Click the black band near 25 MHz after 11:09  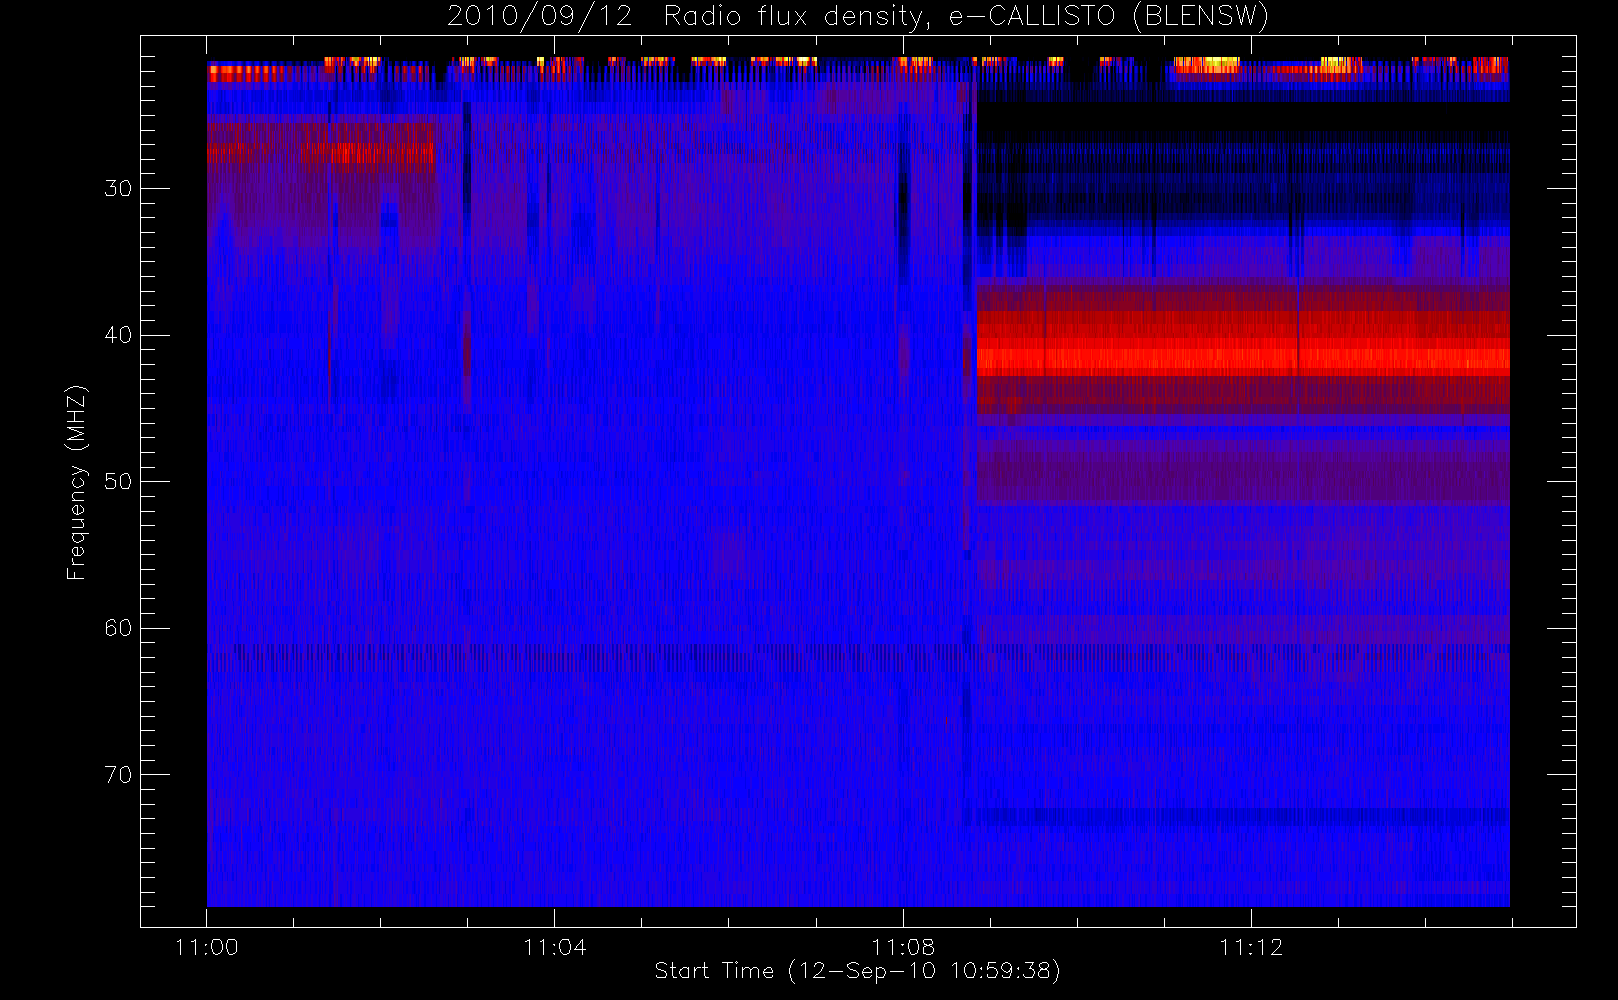[x=1243, y=118]
